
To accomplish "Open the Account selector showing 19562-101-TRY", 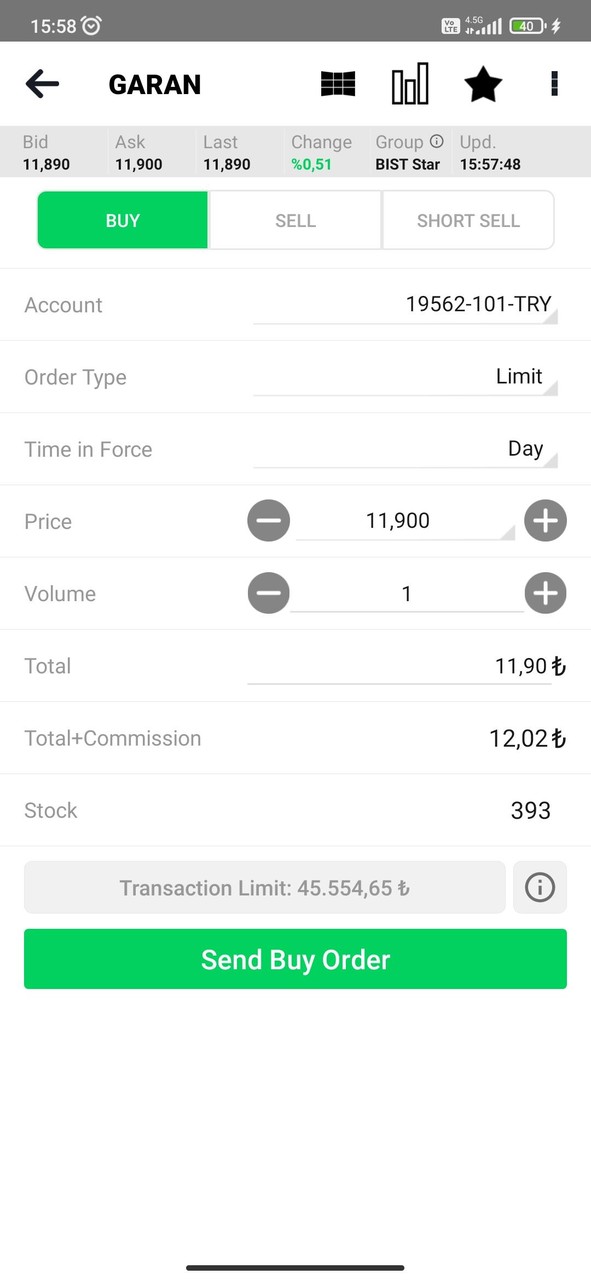I will coord(477,304).
